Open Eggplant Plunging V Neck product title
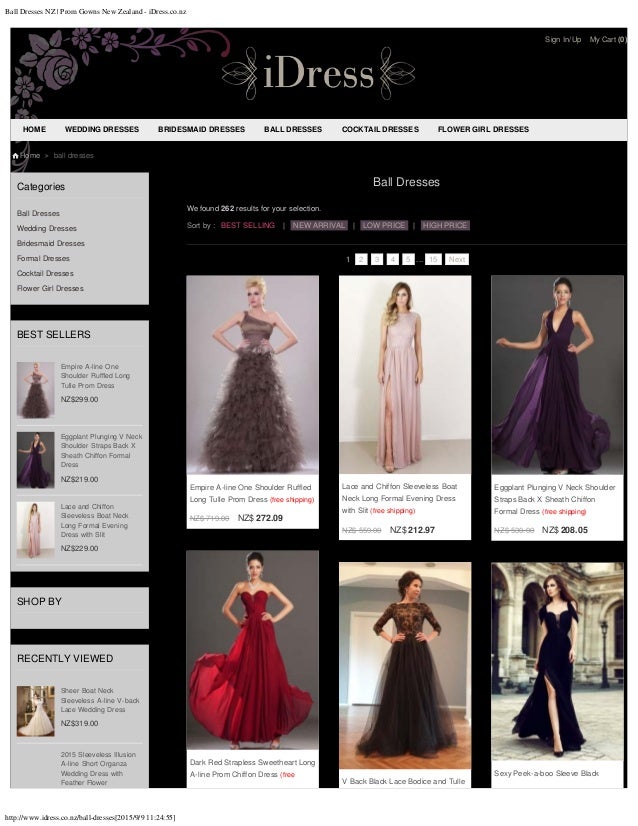638x826 pixels. pos(554,499)
